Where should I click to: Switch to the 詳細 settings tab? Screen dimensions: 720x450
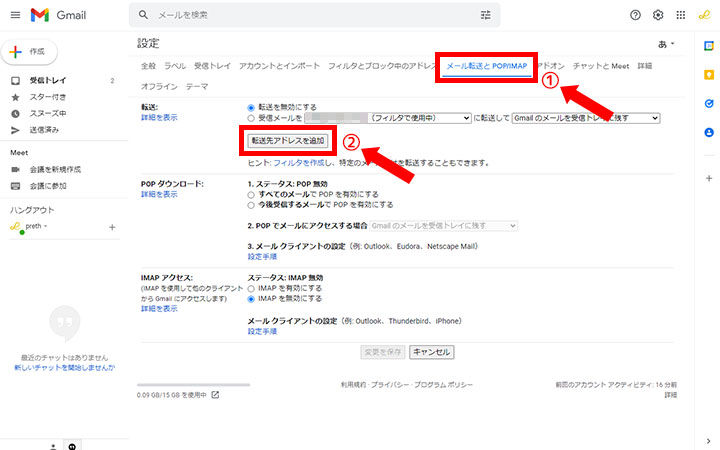[645, 66]
